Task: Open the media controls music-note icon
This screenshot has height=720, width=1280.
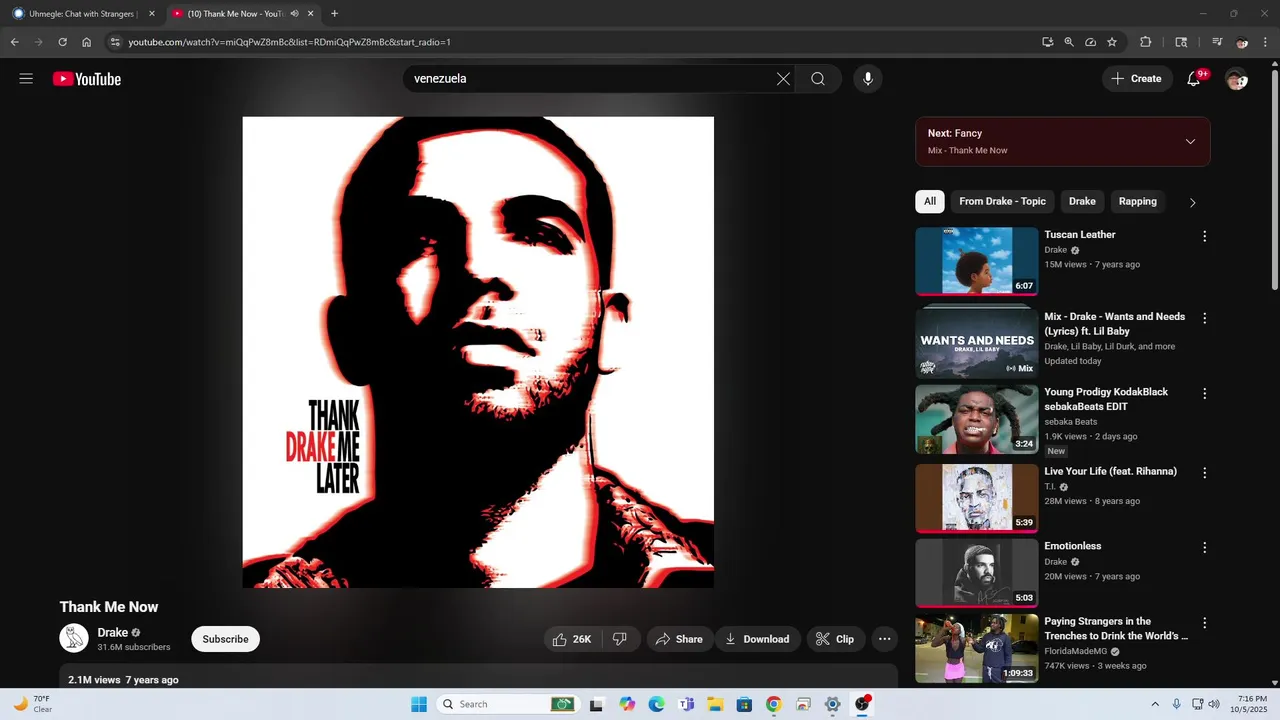Action: tap(1217, 42)
